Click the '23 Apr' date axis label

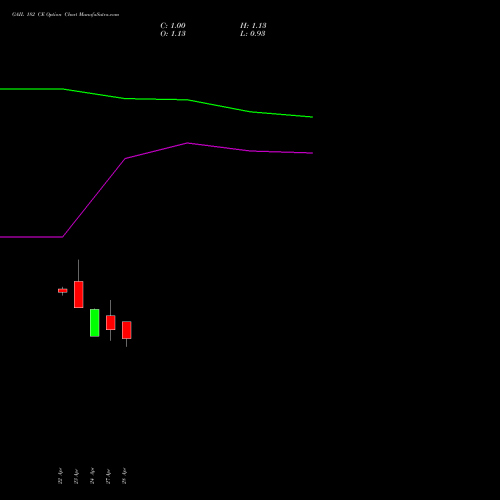click(x=76, y=476)
